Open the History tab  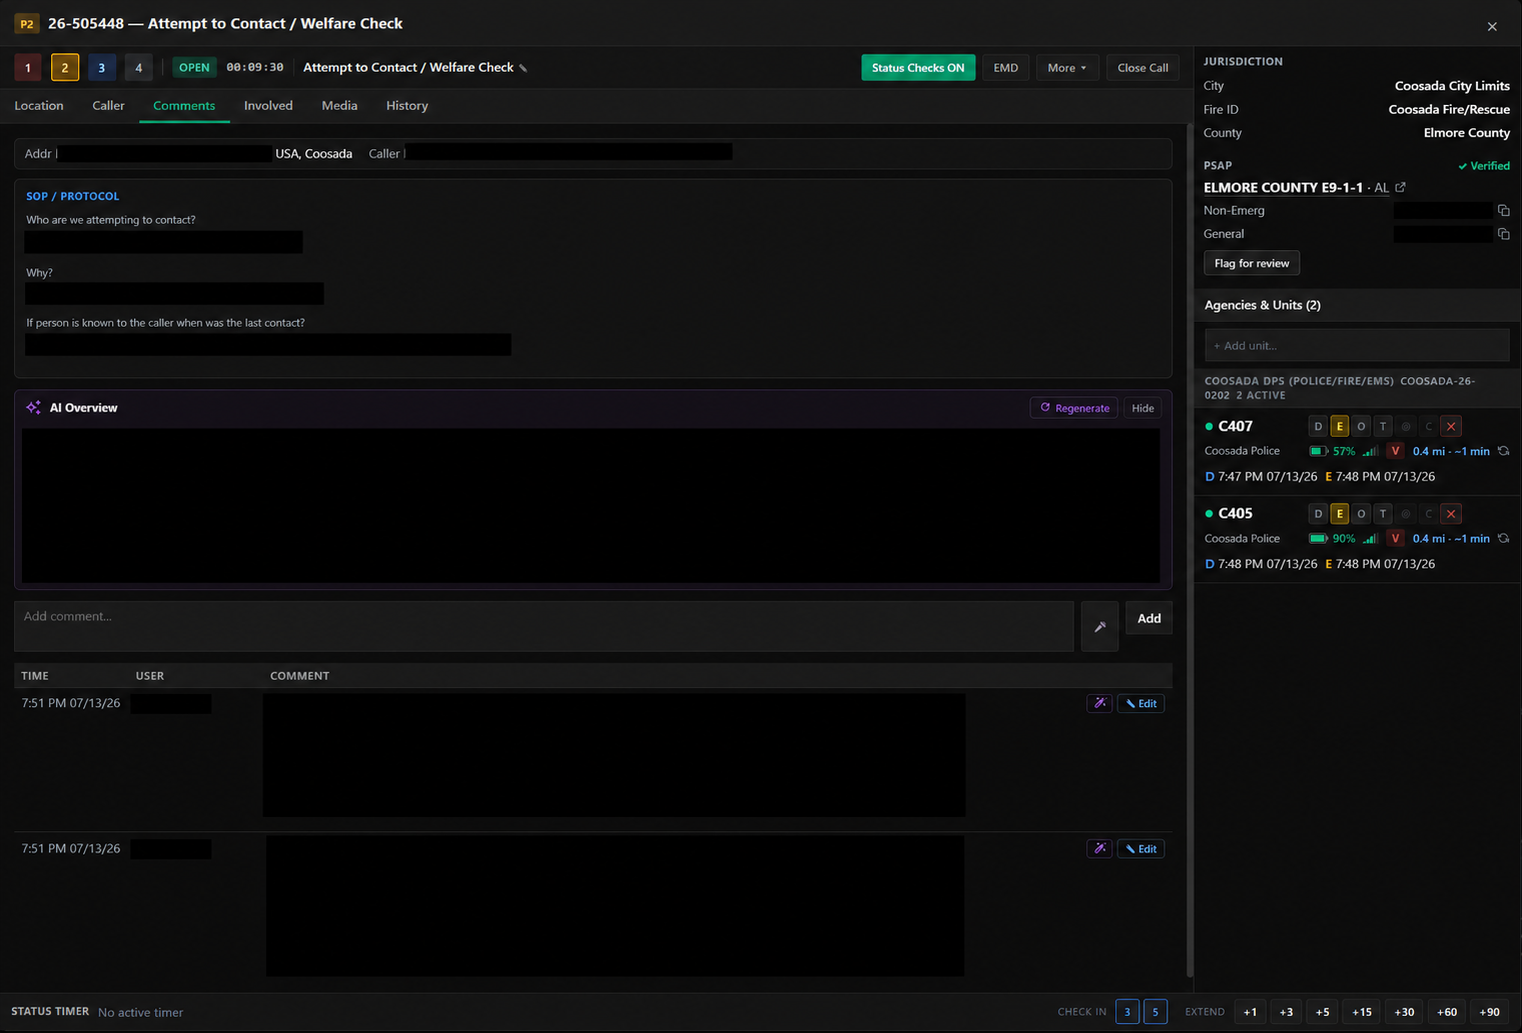coord(407,106)
